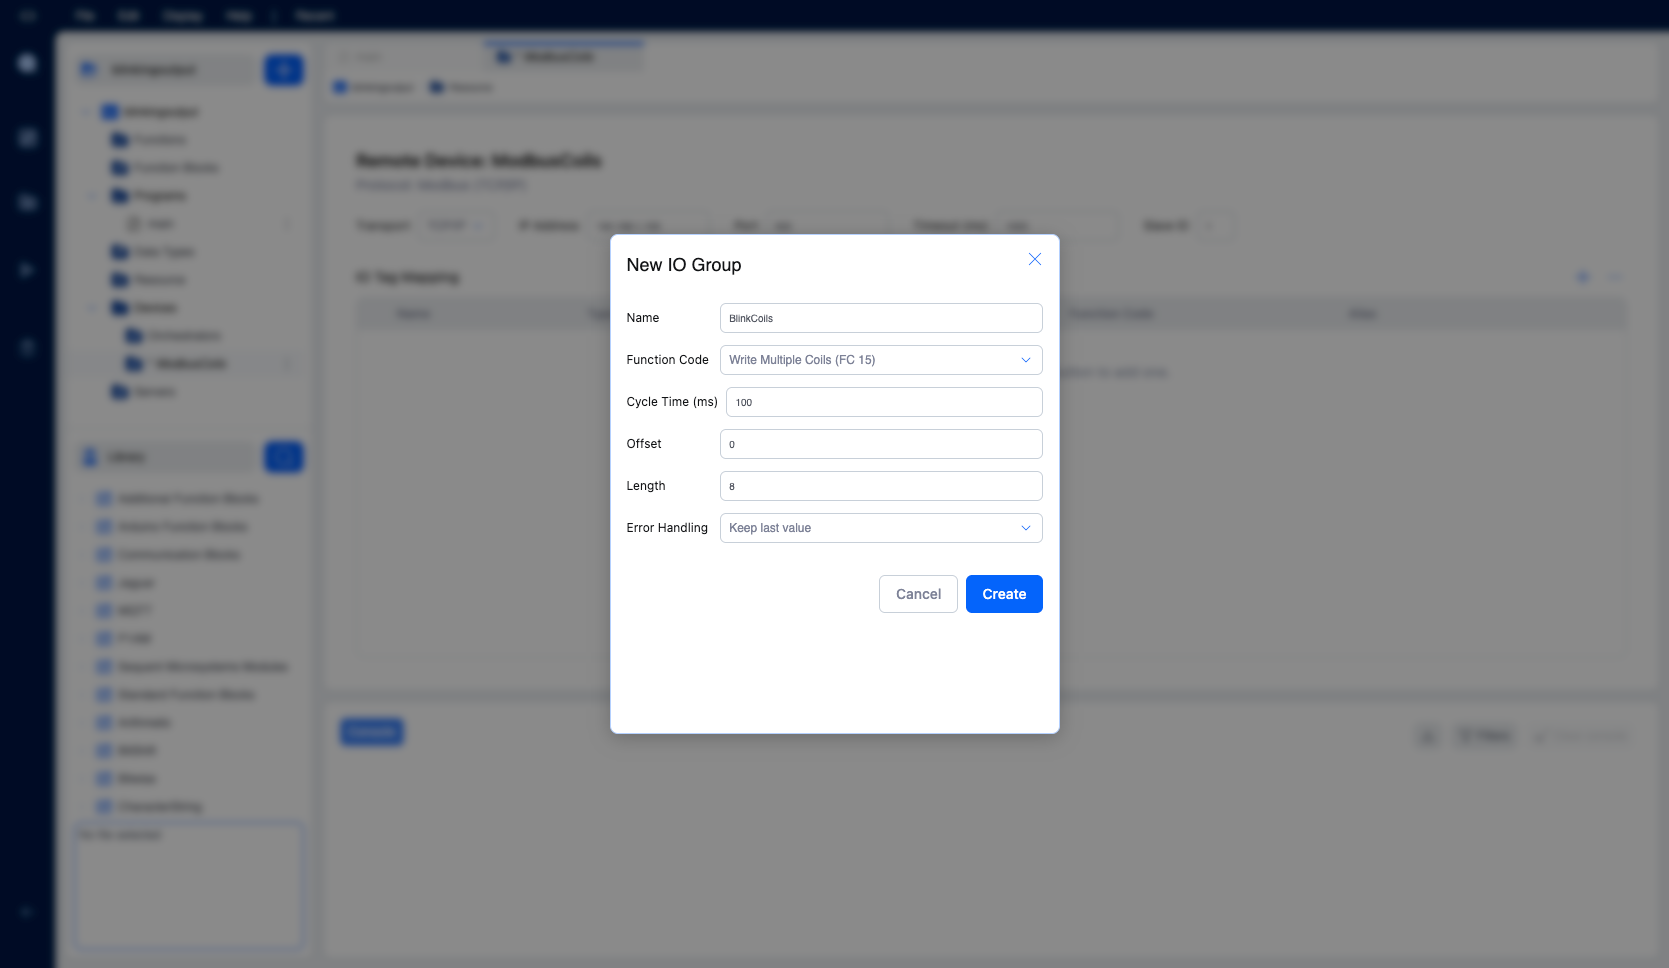Edit the Length input field
Image resolution: width=1669 pixels, height=968 pixels.
pos(881,486)
